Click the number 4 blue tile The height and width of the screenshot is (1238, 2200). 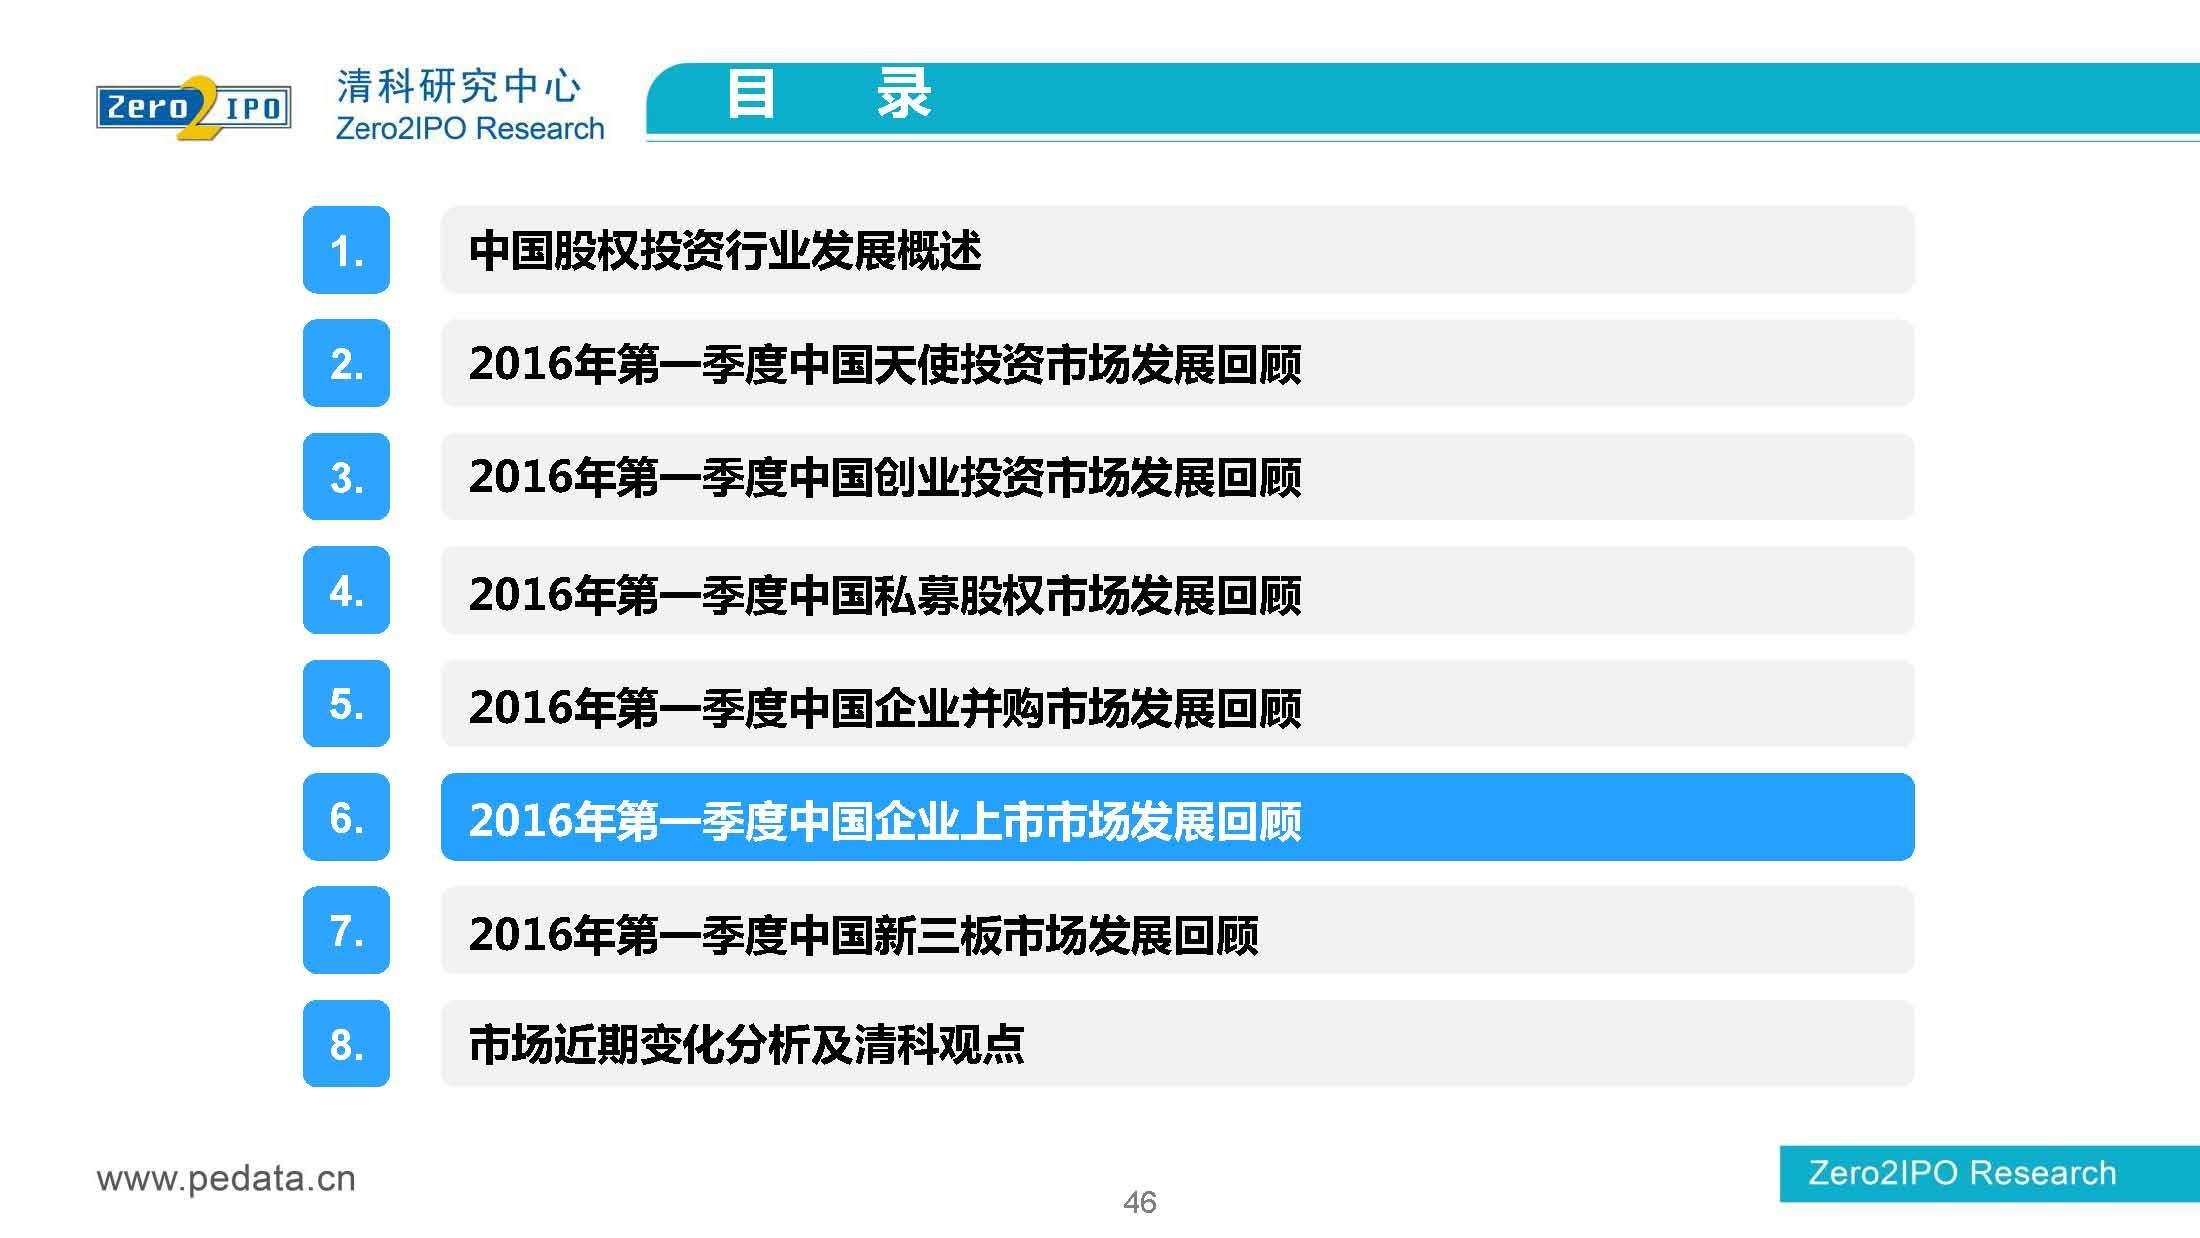click(346, 590)
